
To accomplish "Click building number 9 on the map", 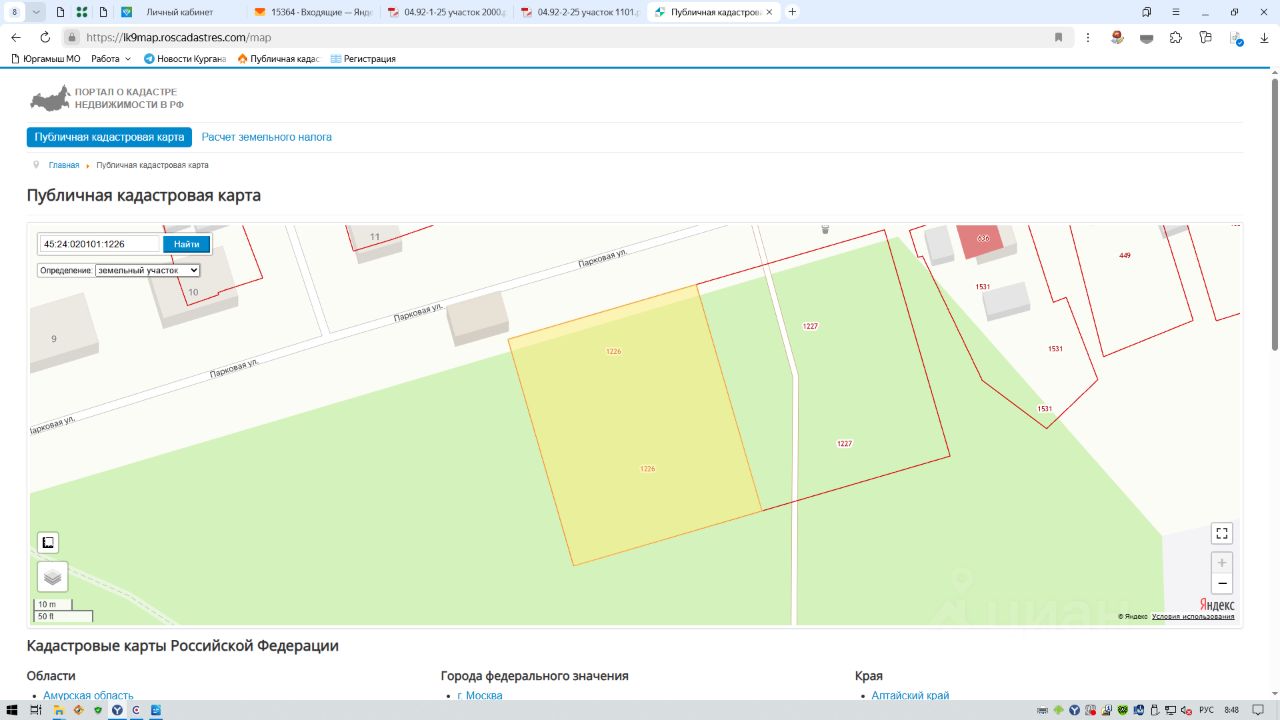I will click(x=54, y=339).
